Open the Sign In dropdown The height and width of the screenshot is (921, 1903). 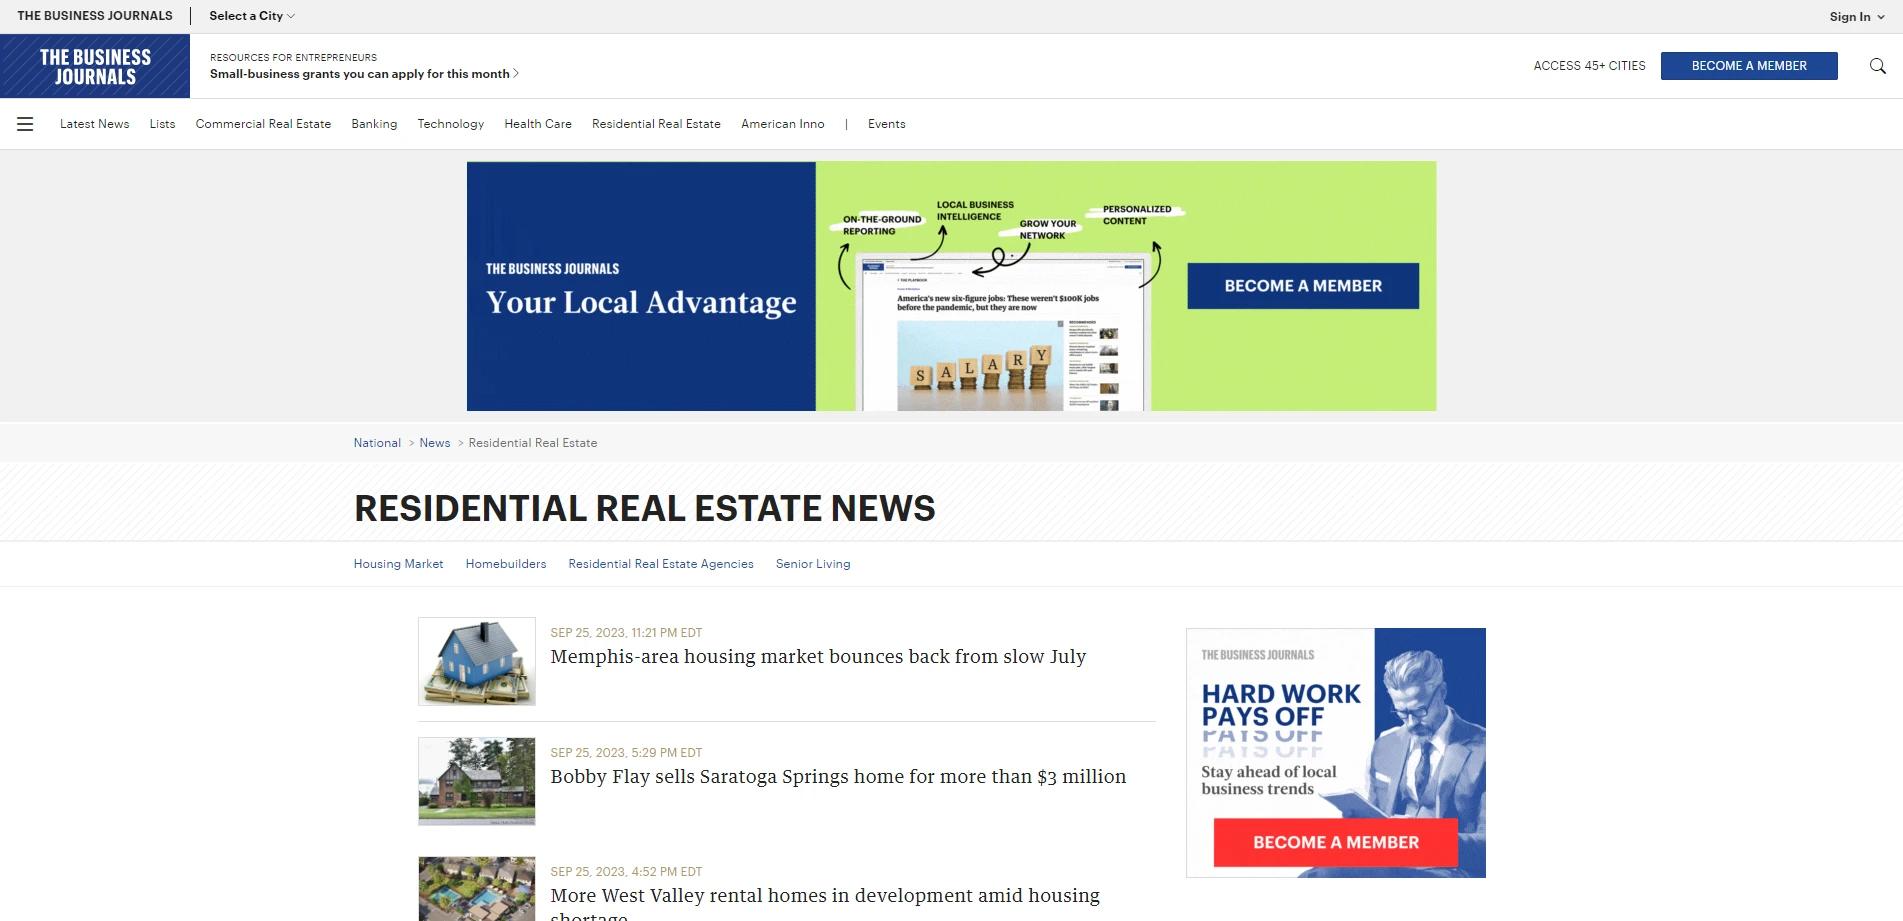(x=1856, y=16)
